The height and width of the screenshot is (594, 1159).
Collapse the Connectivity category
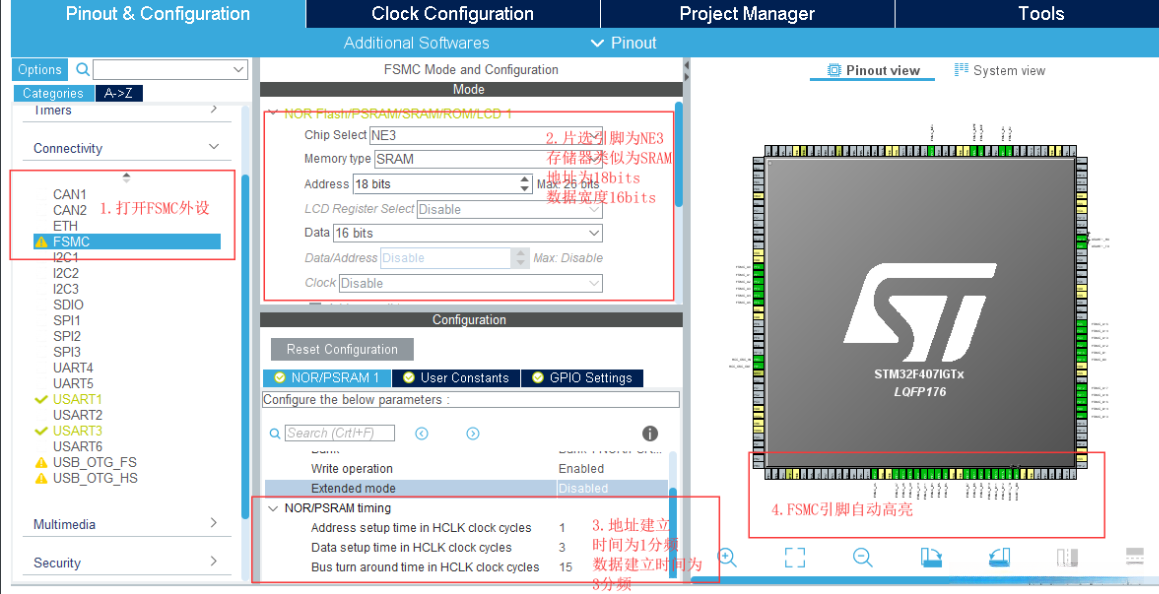pos(214,147)
